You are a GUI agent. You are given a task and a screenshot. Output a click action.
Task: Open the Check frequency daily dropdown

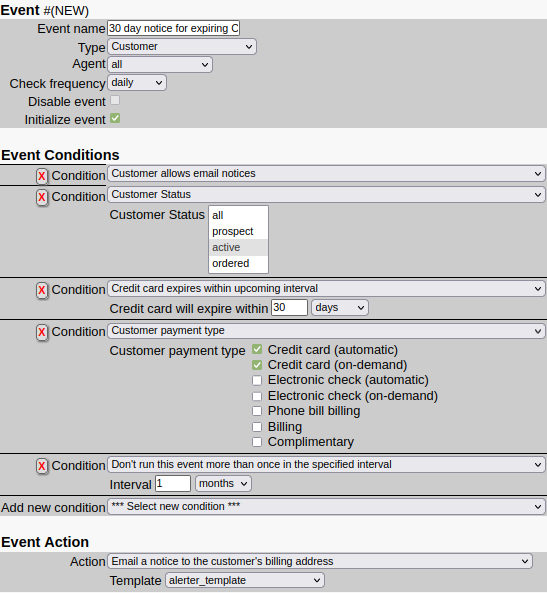(x=137, y=82)
